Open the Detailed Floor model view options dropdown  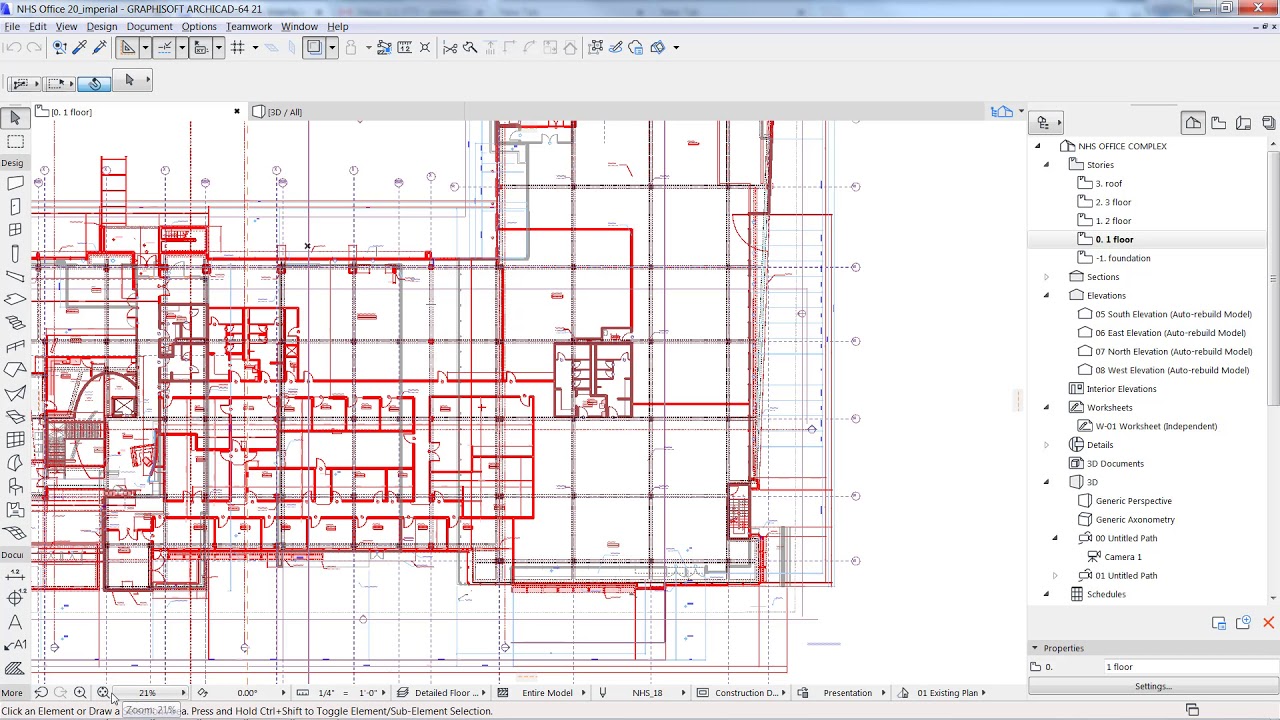pos(440,693)
